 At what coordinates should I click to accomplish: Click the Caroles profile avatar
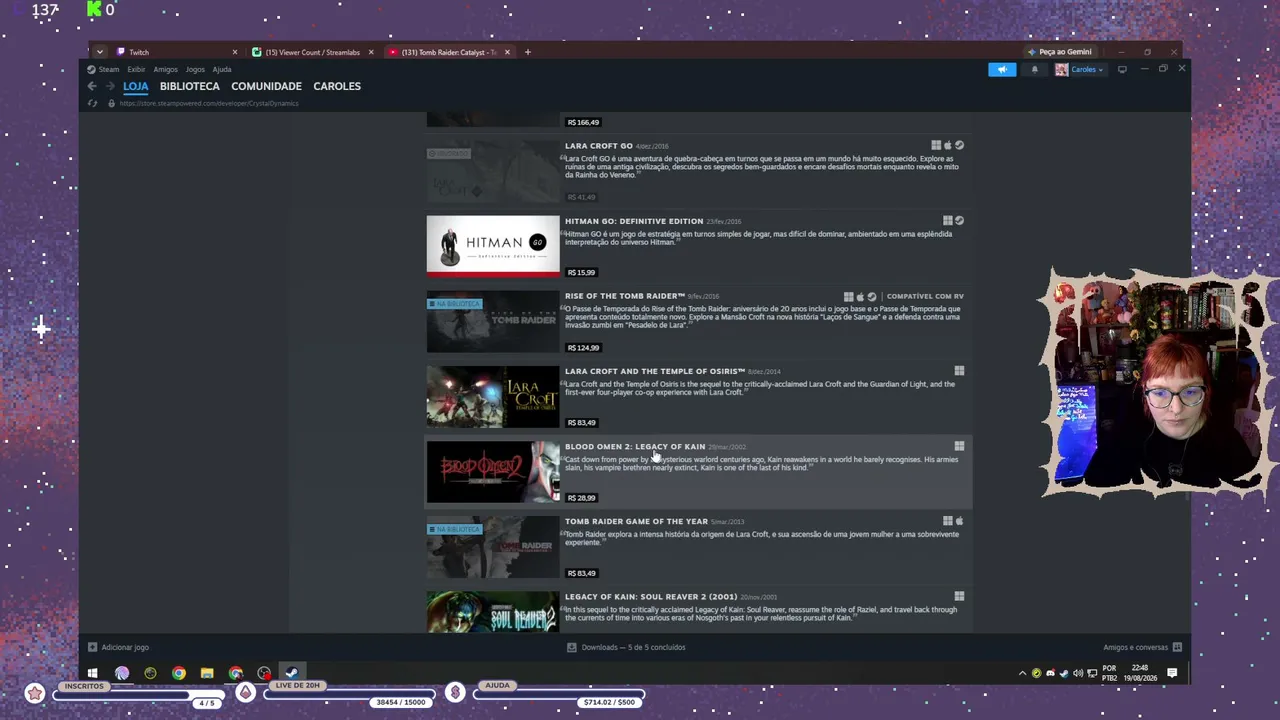click(x=1061, y=69)
